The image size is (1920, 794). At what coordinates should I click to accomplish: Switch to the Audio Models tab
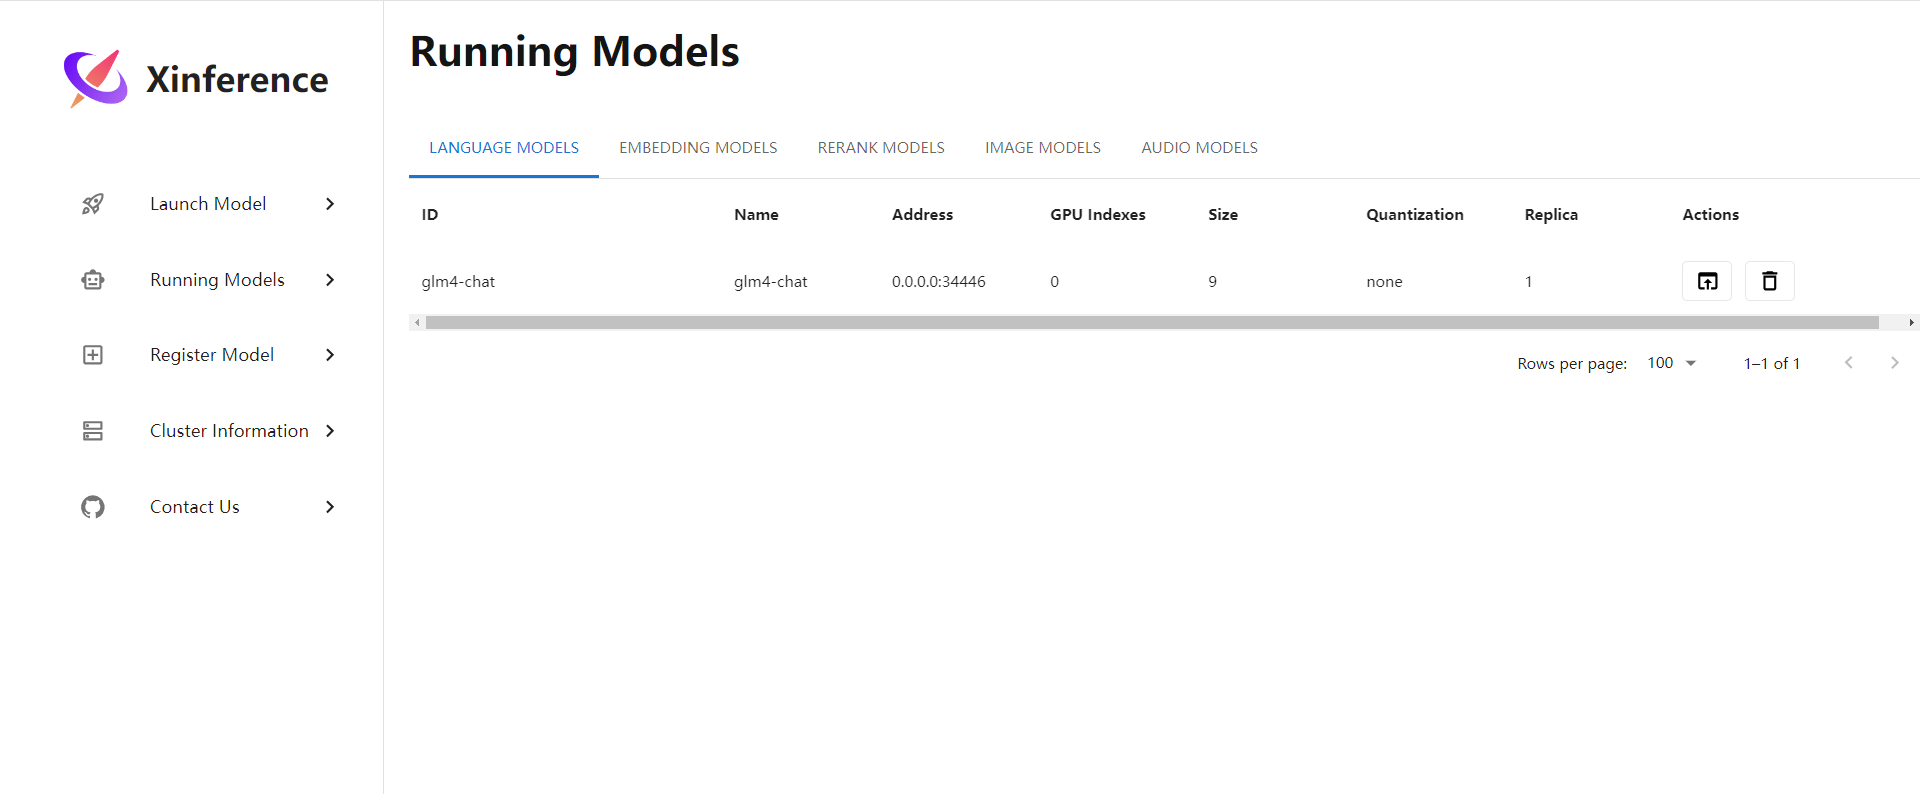(x=1199, y=148)
